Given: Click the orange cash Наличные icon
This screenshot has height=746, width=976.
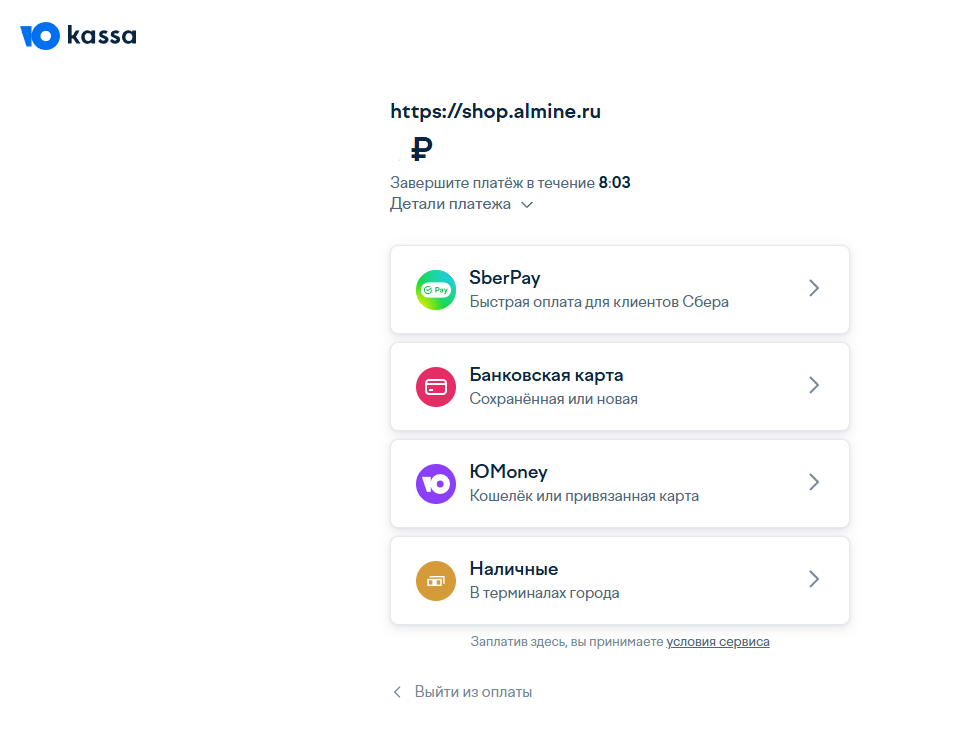Looking at the screenshot, I should click(435, 581).
